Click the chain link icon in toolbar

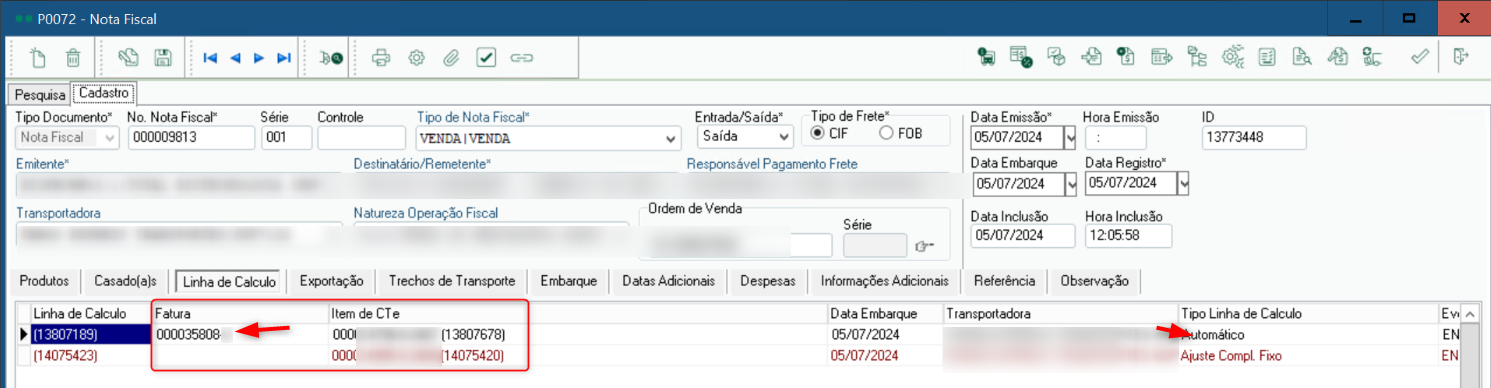521,58
